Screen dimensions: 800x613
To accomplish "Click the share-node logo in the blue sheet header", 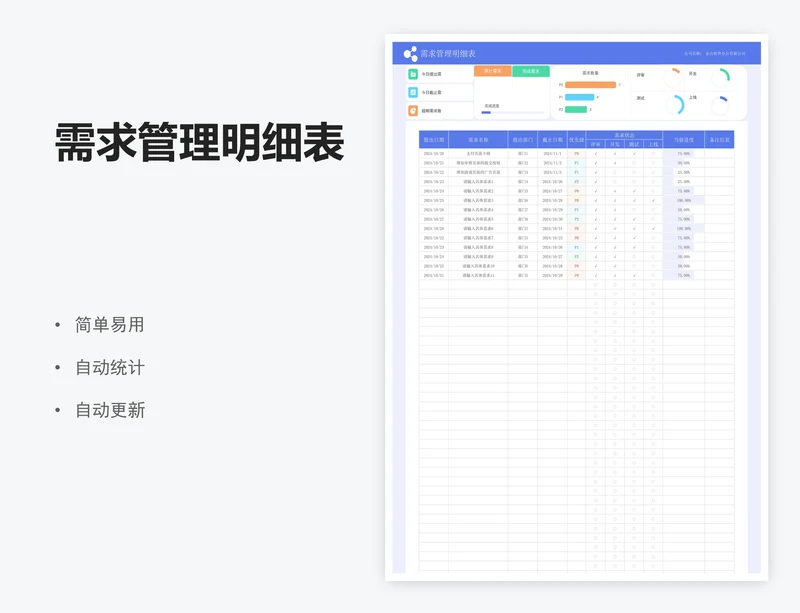I will (x=410, y=54).
